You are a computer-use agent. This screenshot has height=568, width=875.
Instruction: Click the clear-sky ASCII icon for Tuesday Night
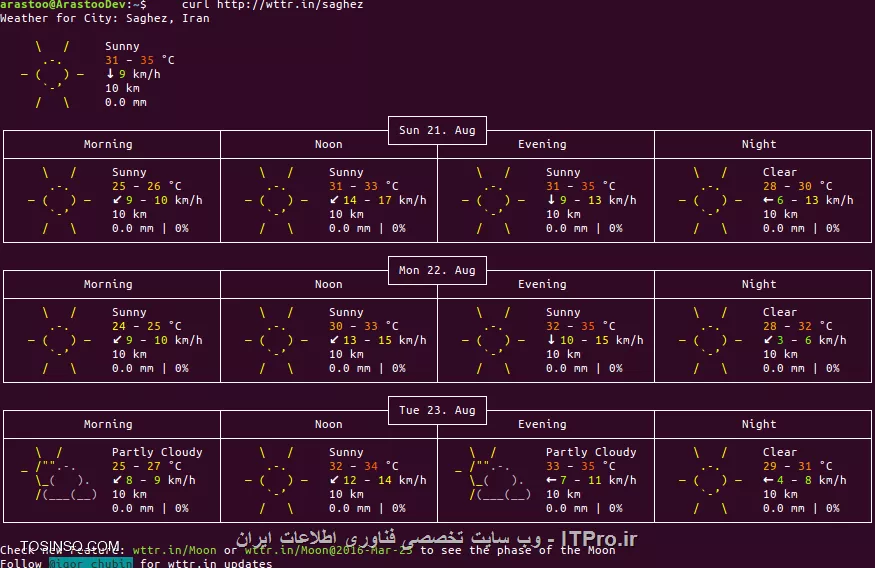click(x=710, y=480)
